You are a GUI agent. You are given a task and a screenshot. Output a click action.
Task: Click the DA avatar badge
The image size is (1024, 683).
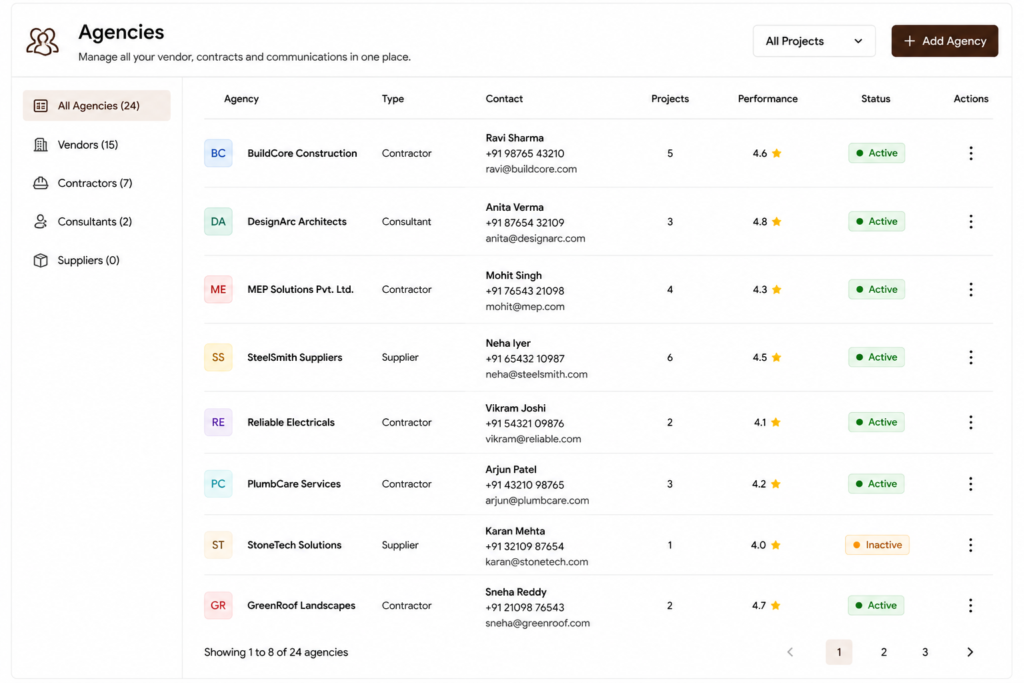218,221
